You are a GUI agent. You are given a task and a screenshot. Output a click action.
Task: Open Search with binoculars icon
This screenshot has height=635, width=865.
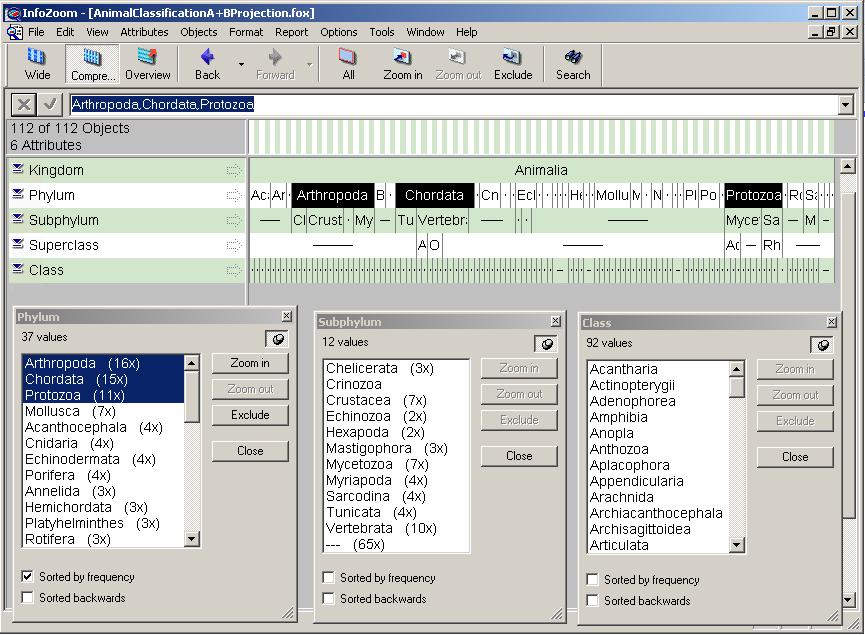[573, 64]
